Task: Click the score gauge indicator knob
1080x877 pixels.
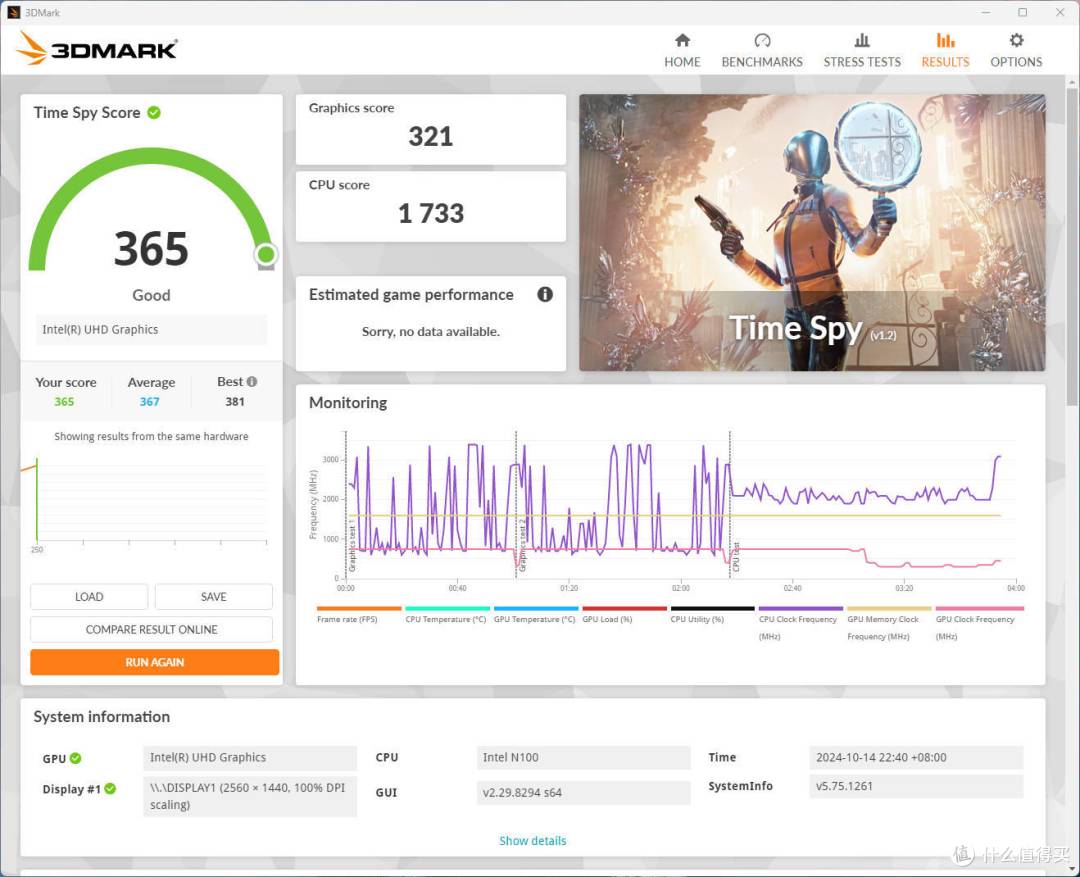Action: pyautogui.click(x=266, y=255)
